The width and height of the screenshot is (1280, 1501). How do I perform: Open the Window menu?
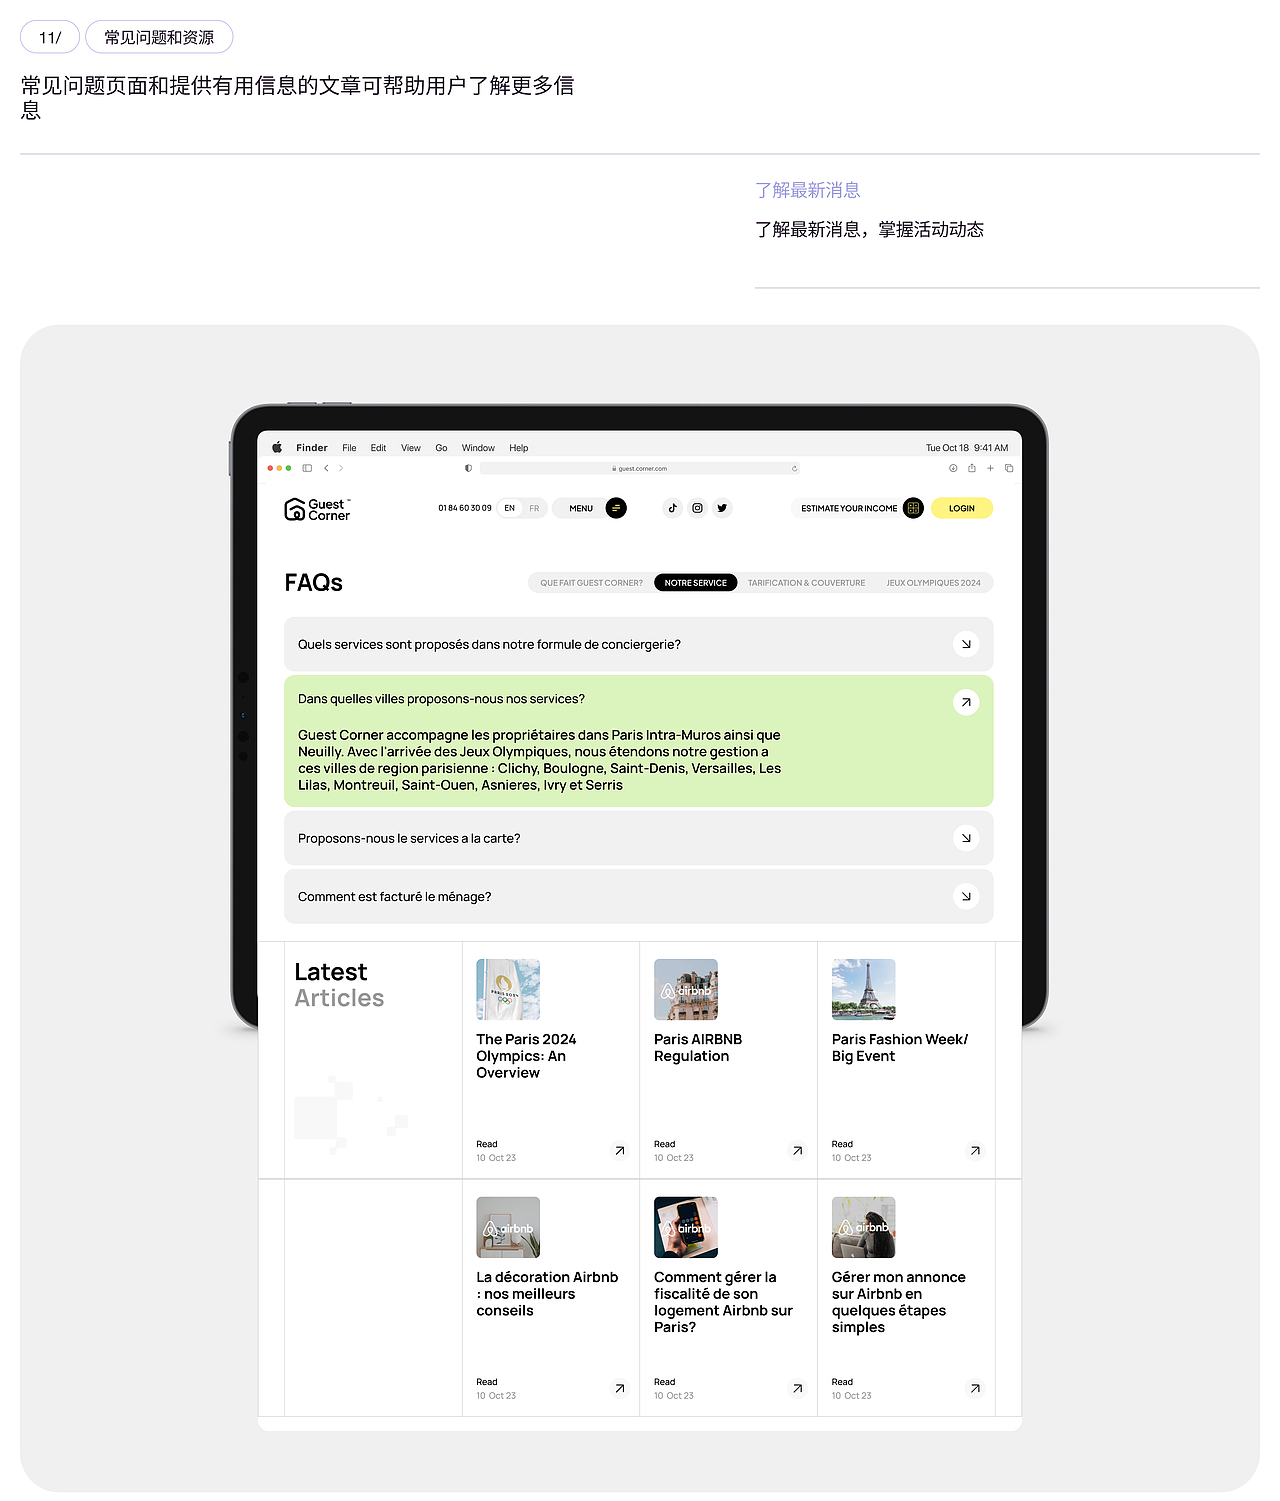478,448
